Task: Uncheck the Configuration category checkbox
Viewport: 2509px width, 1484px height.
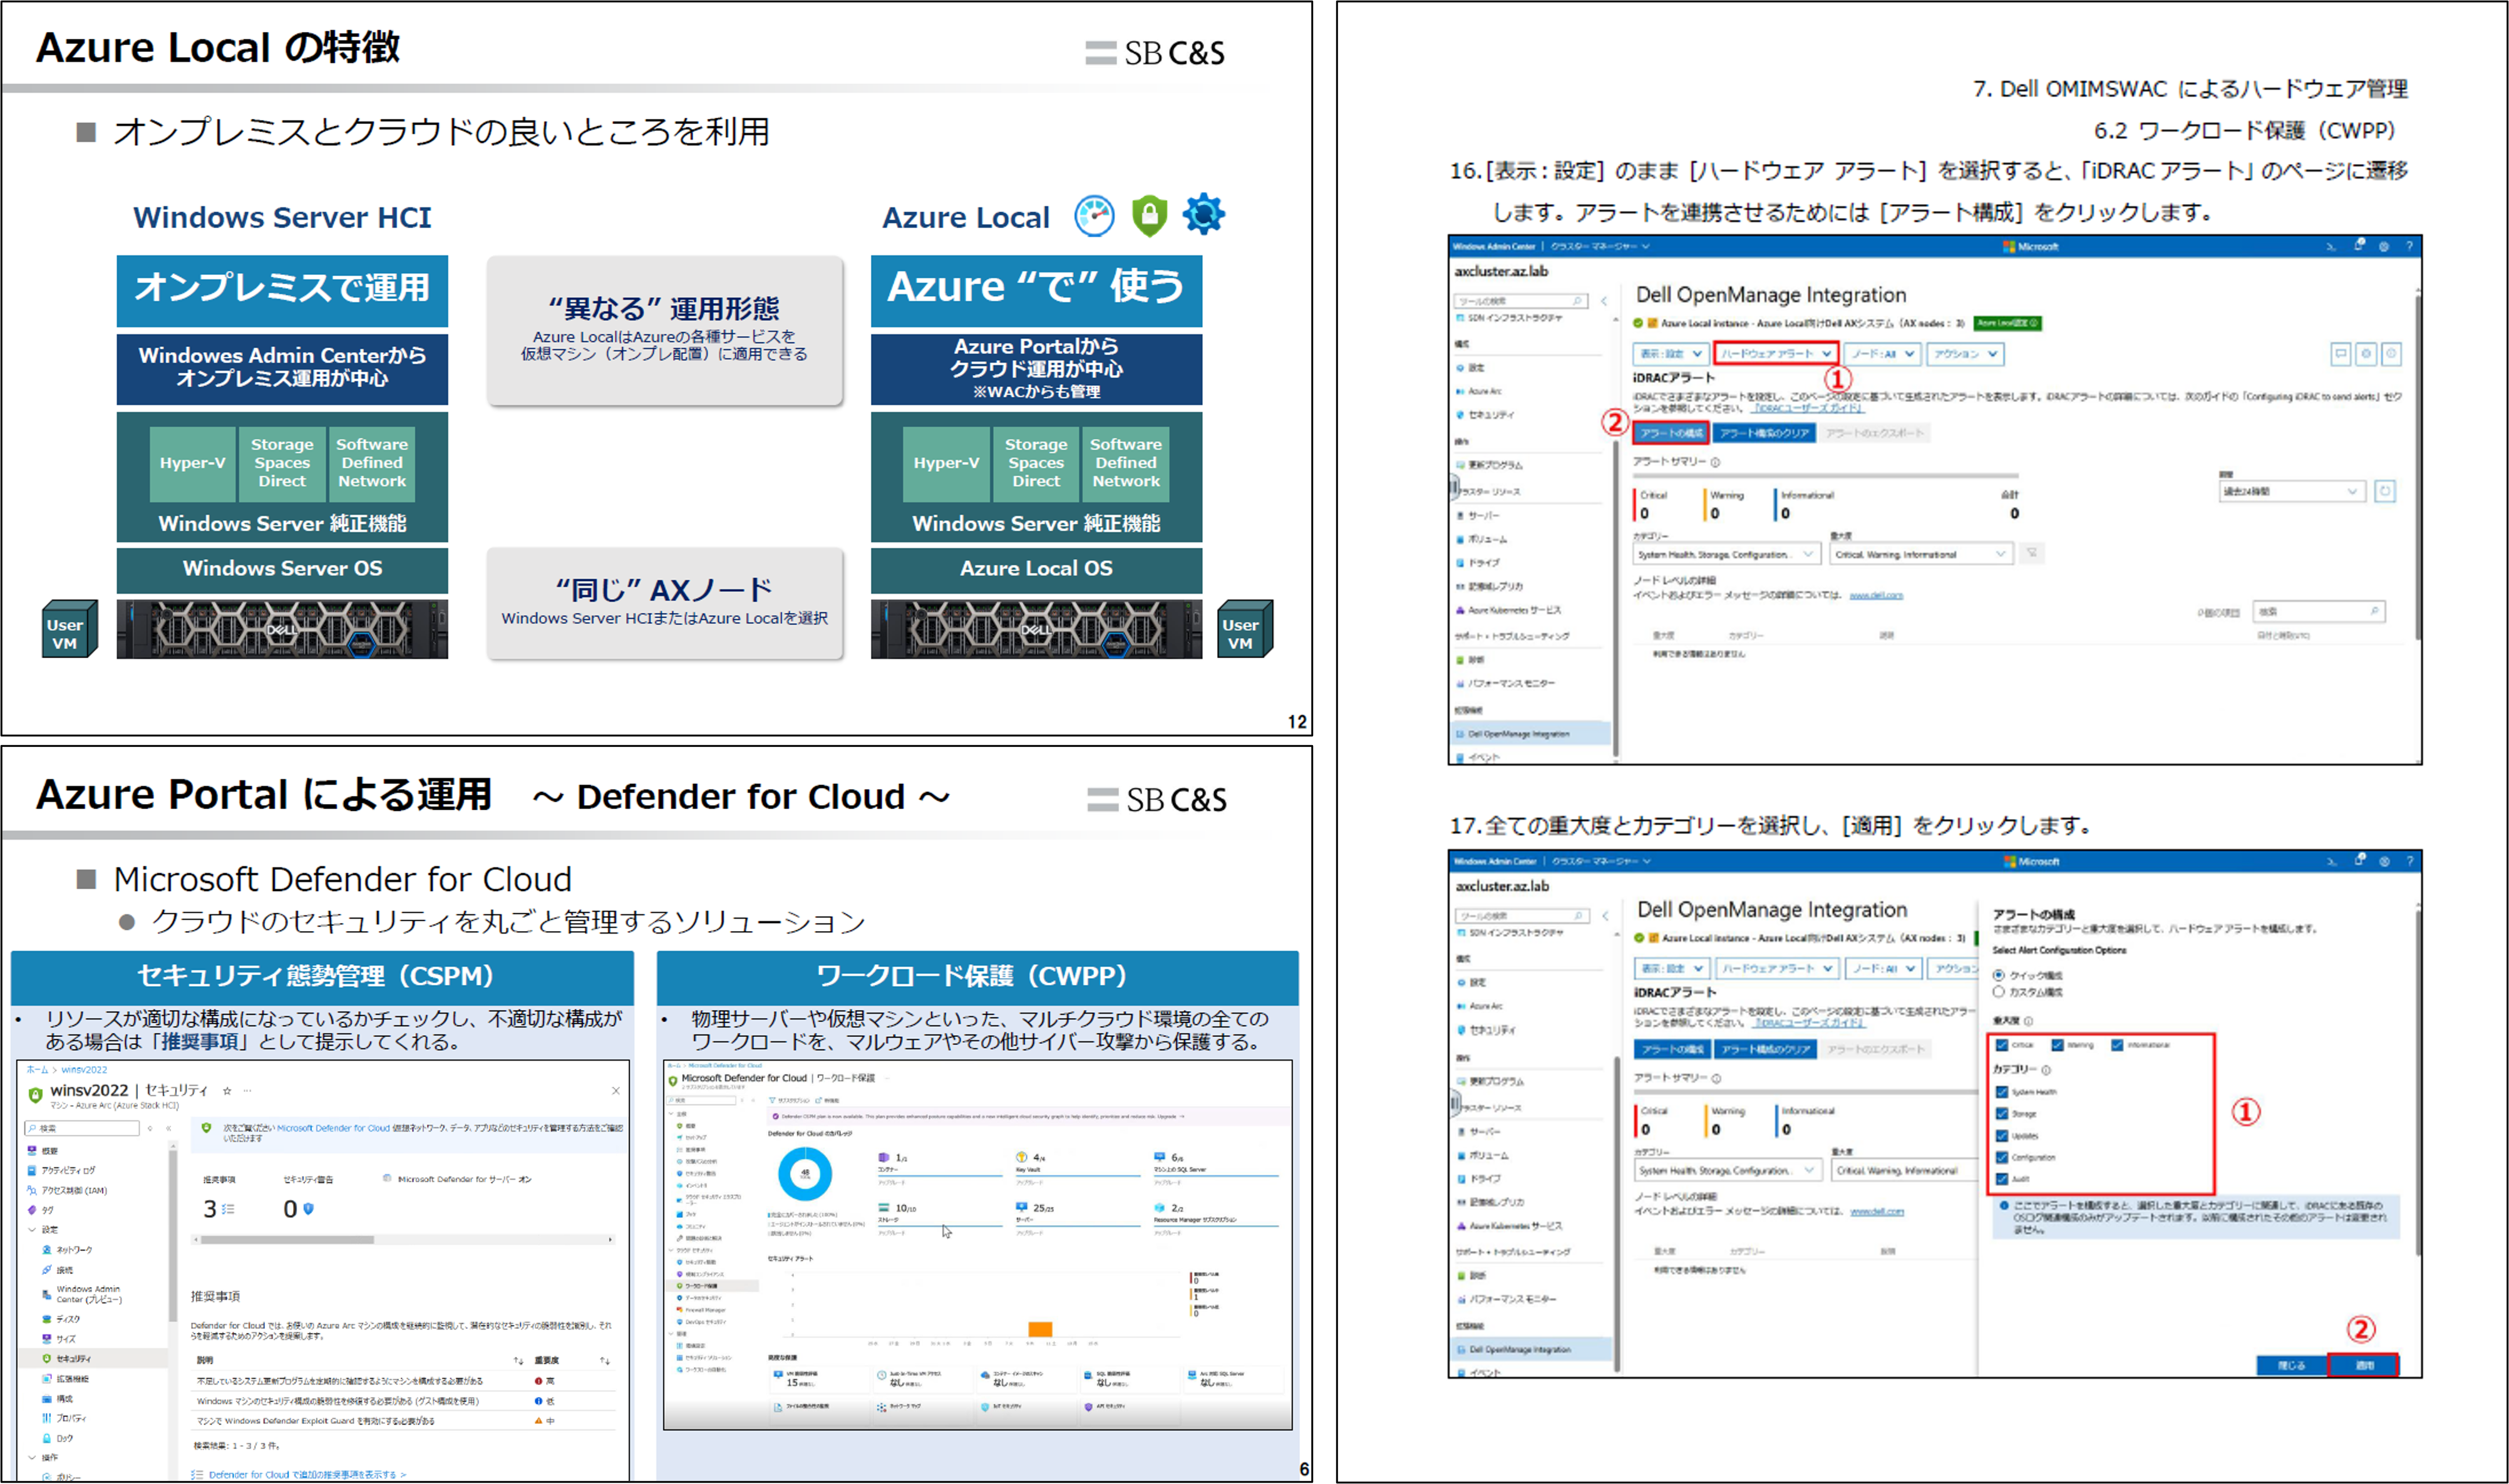Action: pos(2002,1157)
